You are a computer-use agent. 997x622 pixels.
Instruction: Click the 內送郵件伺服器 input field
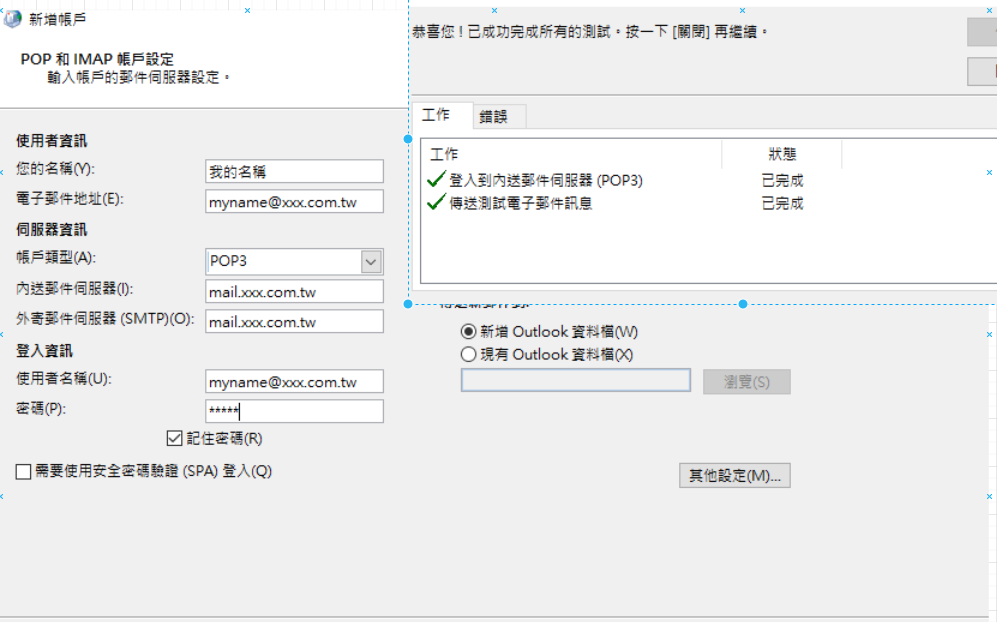294,292
